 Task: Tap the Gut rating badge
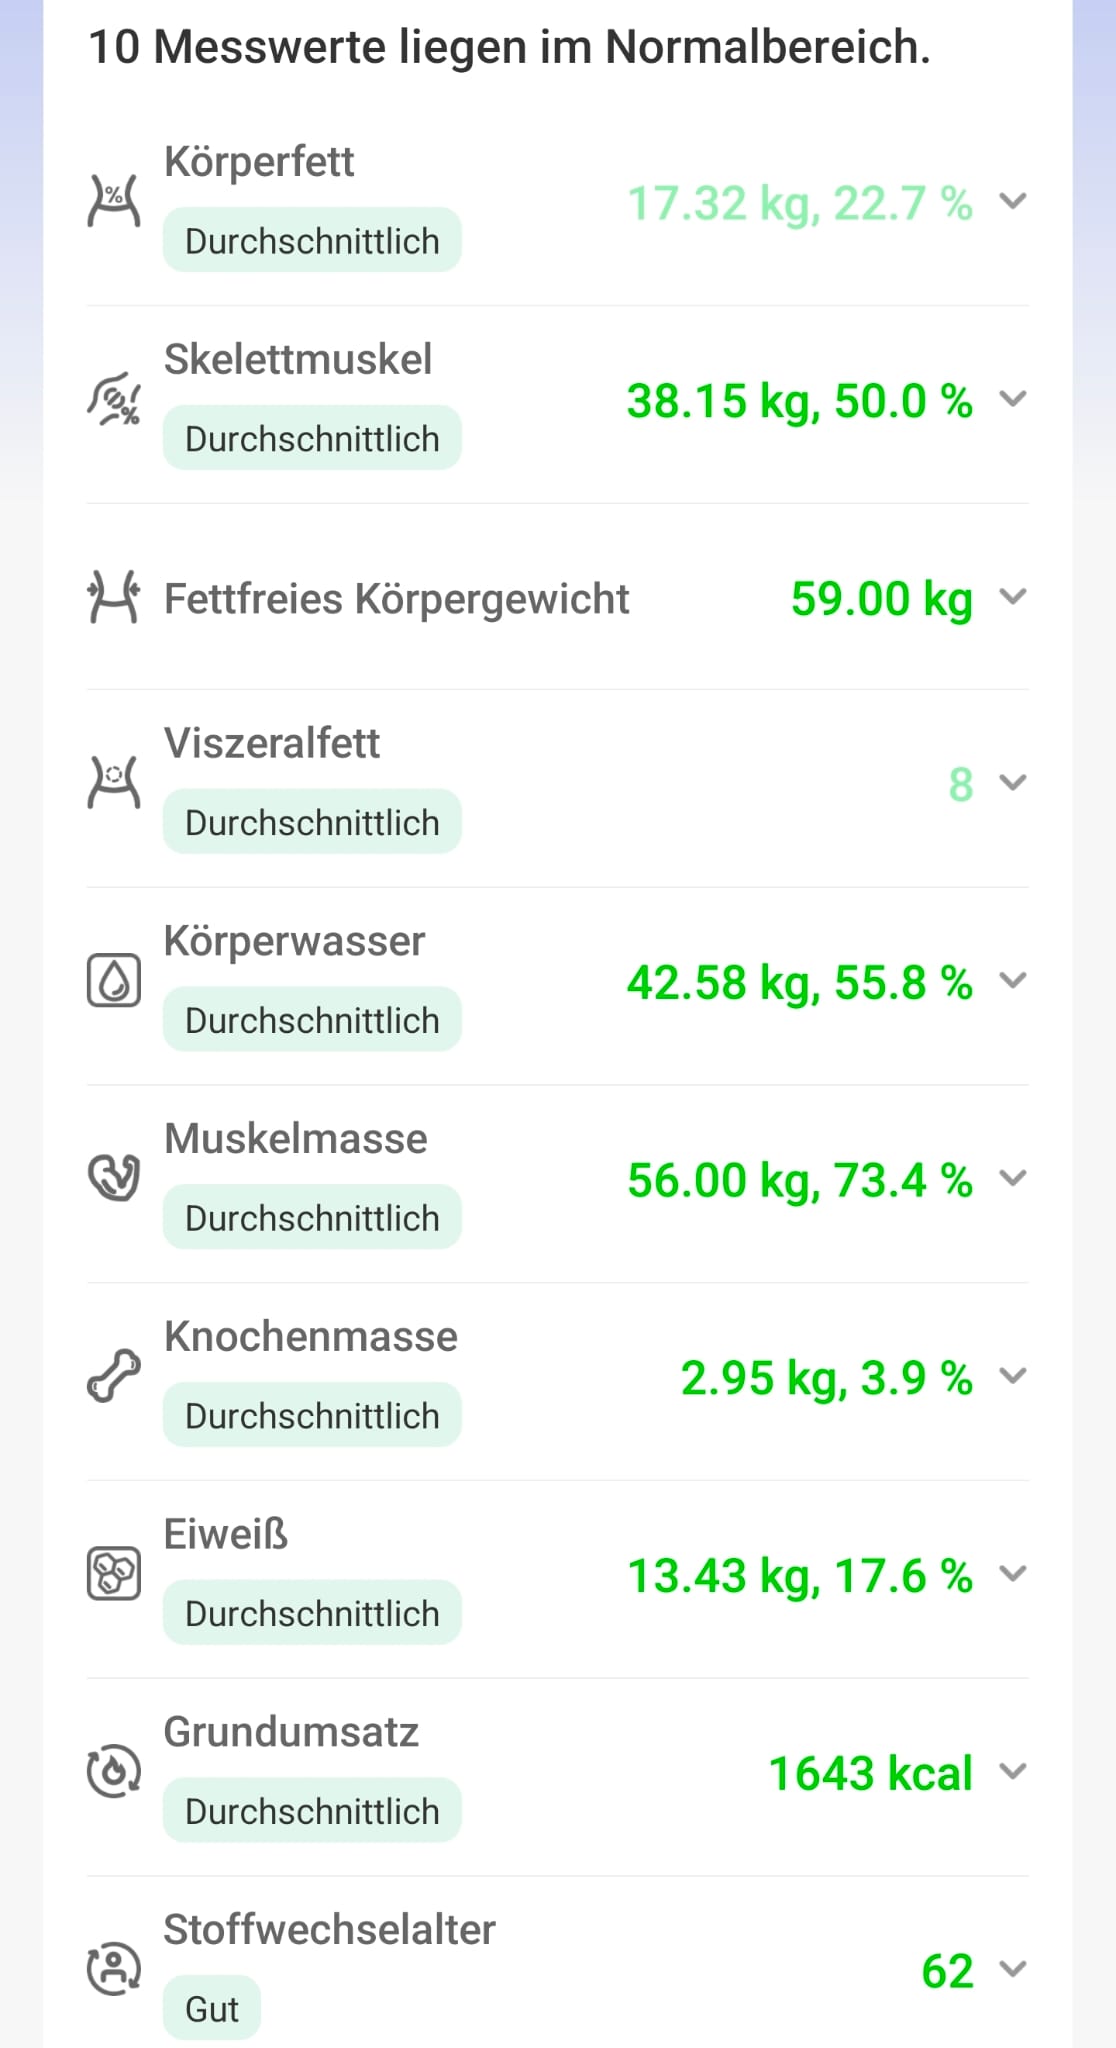tap(212, 2009)
